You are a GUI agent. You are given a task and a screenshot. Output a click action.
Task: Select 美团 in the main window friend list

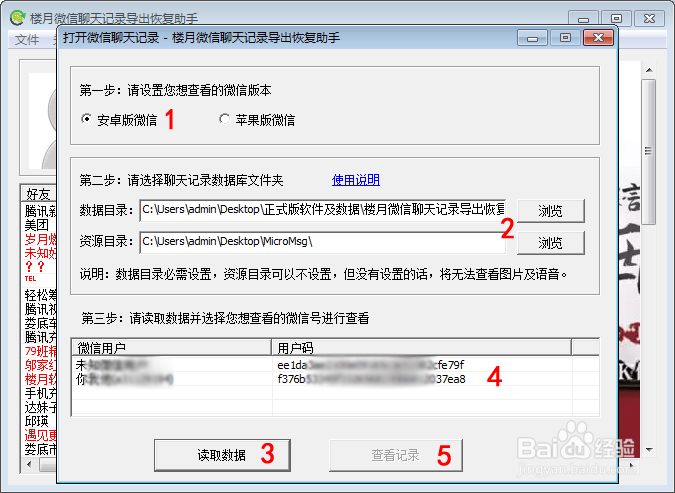click(x=37, y=225)
